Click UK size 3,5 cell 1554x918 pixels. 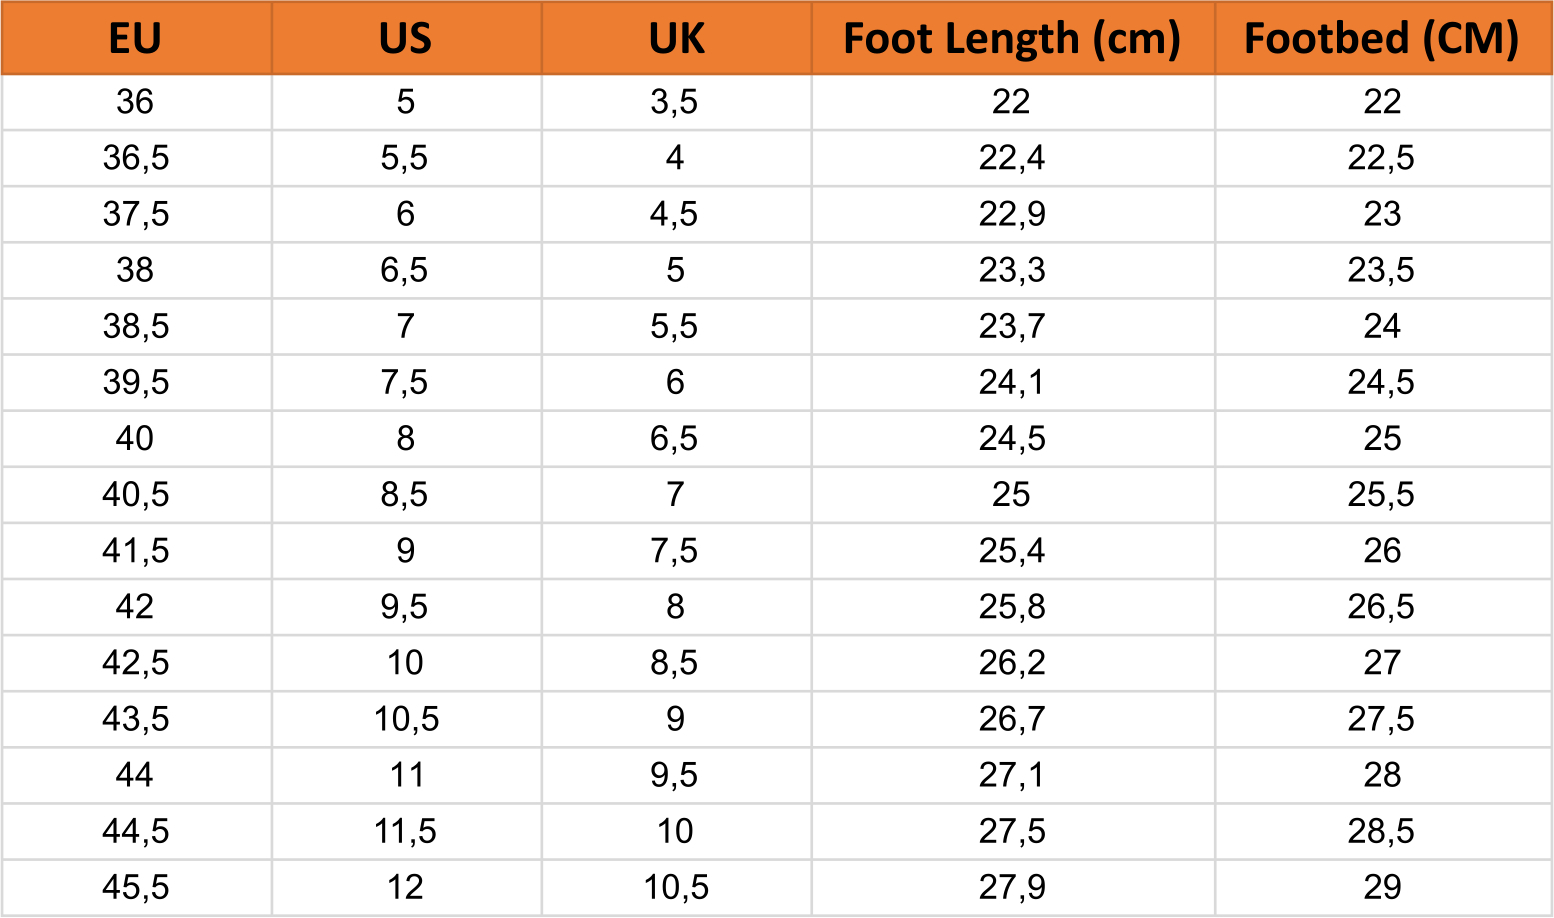[x=674, y=102]
